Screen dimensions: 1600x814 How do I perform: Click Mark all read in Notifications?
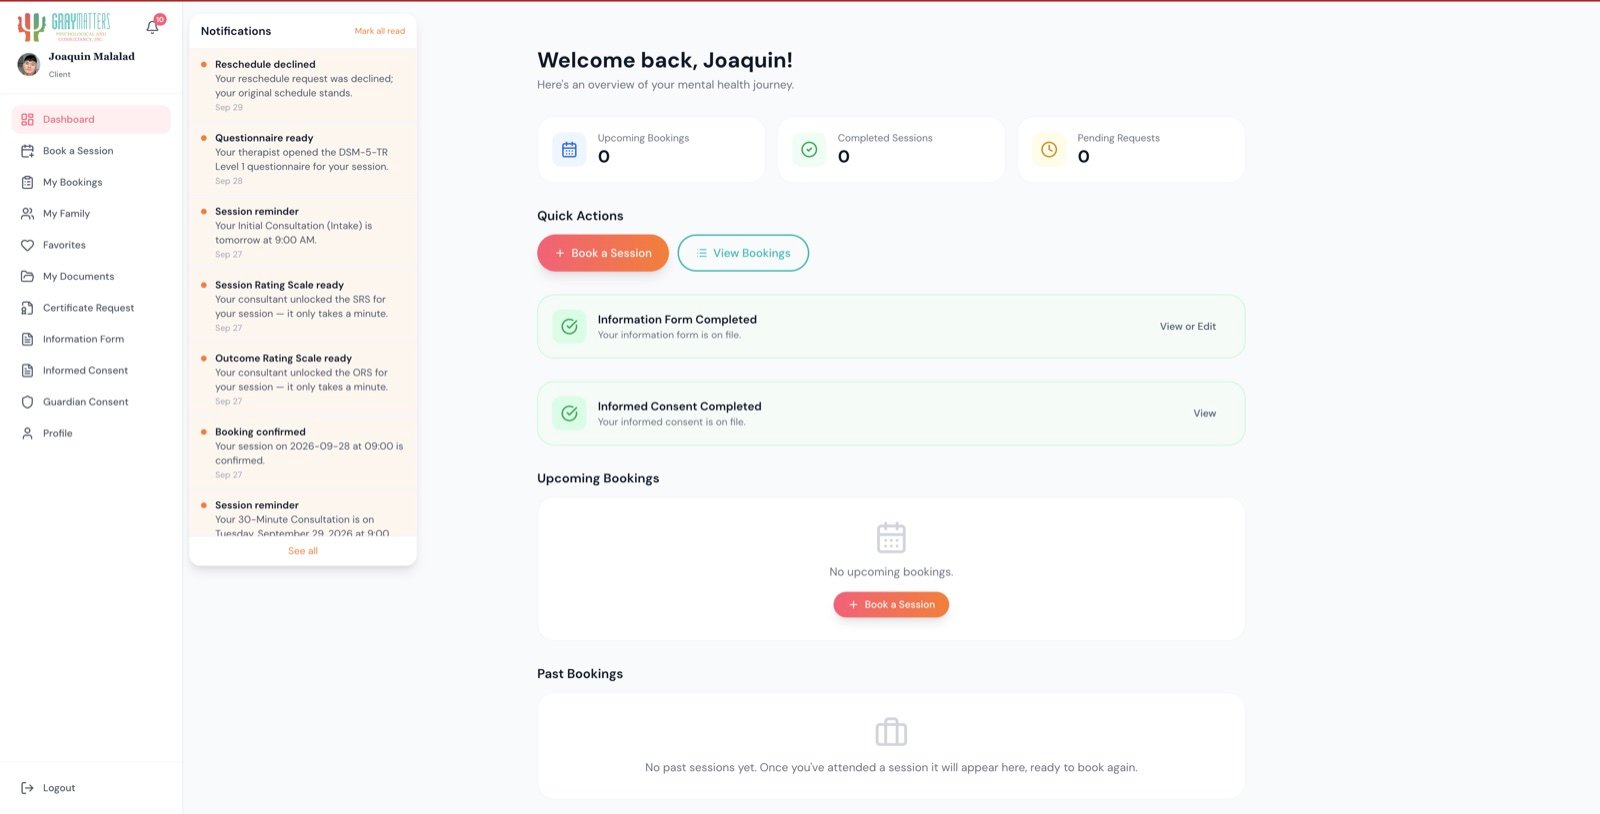(380, 31)
